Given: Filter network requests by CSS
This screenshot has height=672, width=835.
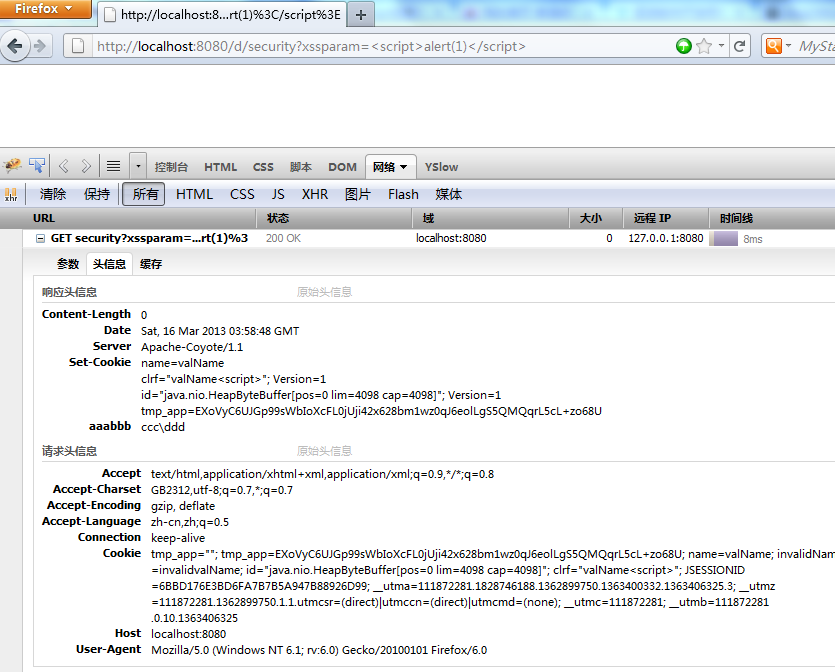Looking at the screenshot, I should [242, 194].
